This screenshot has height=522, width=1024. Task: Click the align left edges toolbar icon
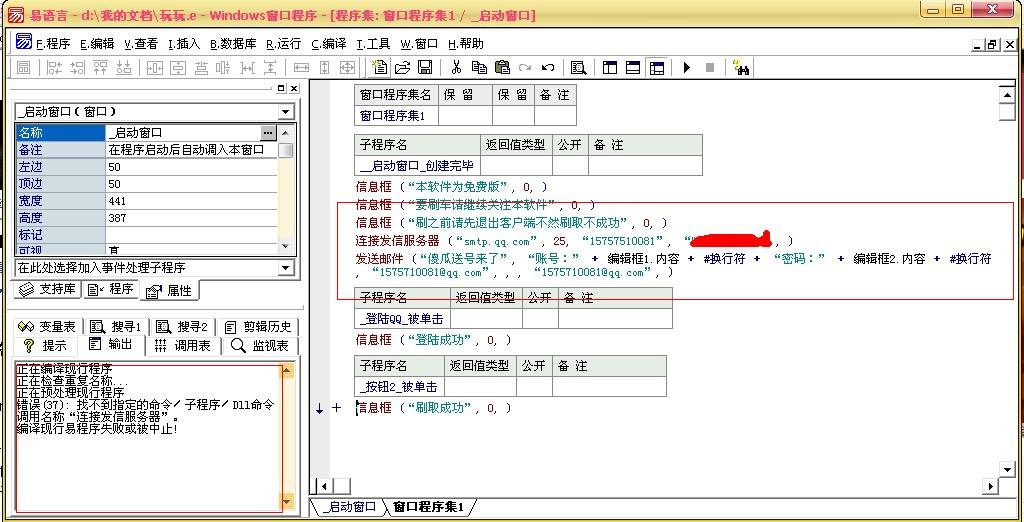(x=55, y=67)
